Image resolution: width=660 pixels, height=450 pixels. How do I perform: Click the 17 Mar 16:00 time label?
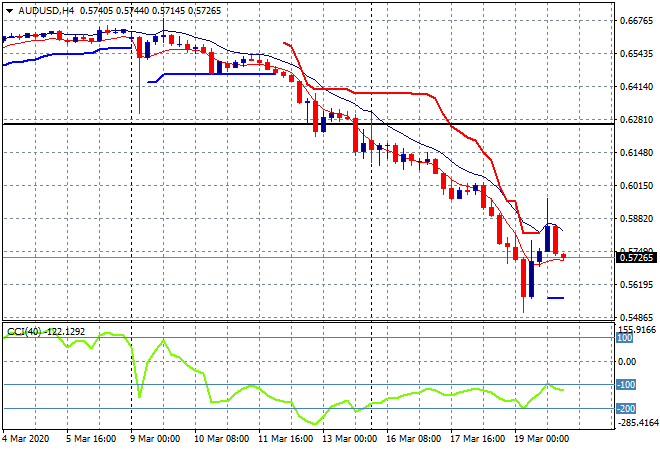(x=477, y=439)
